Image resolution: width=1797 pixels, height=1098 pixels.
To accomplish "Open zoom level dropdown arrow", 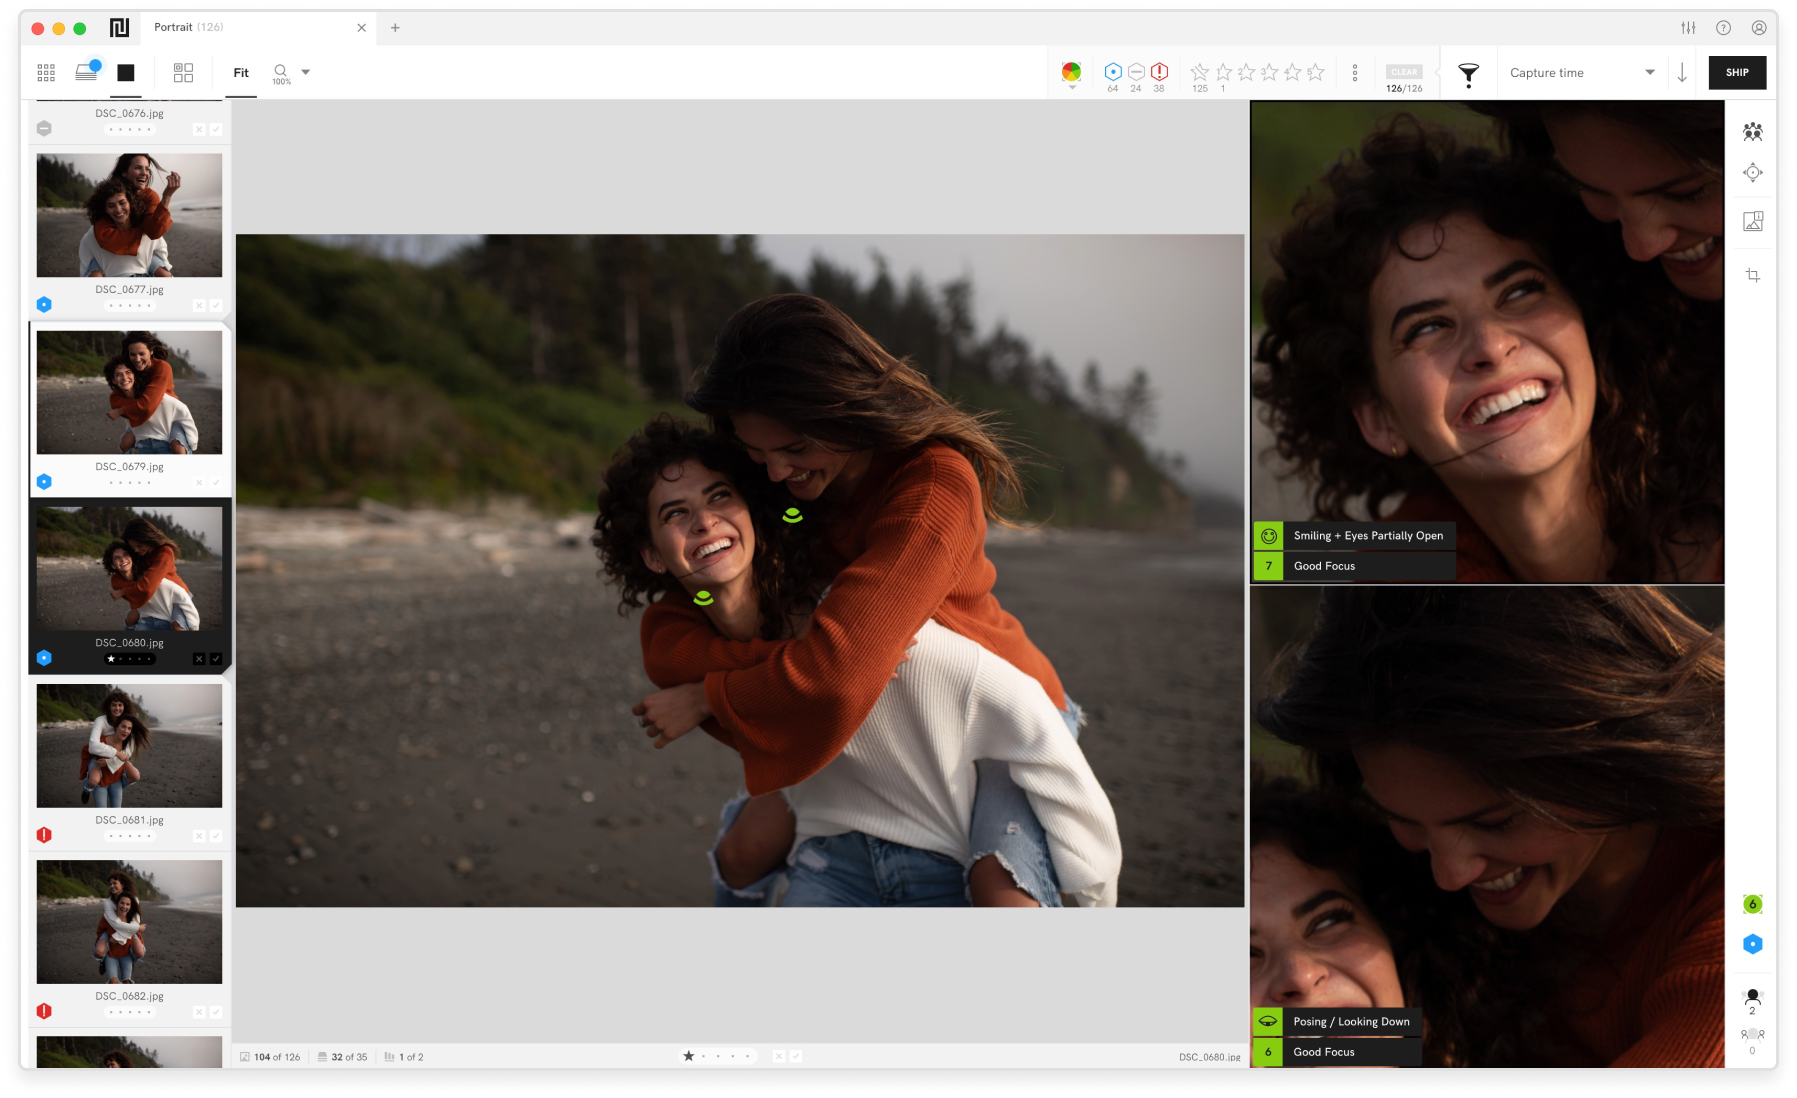I will click(306, 72).
